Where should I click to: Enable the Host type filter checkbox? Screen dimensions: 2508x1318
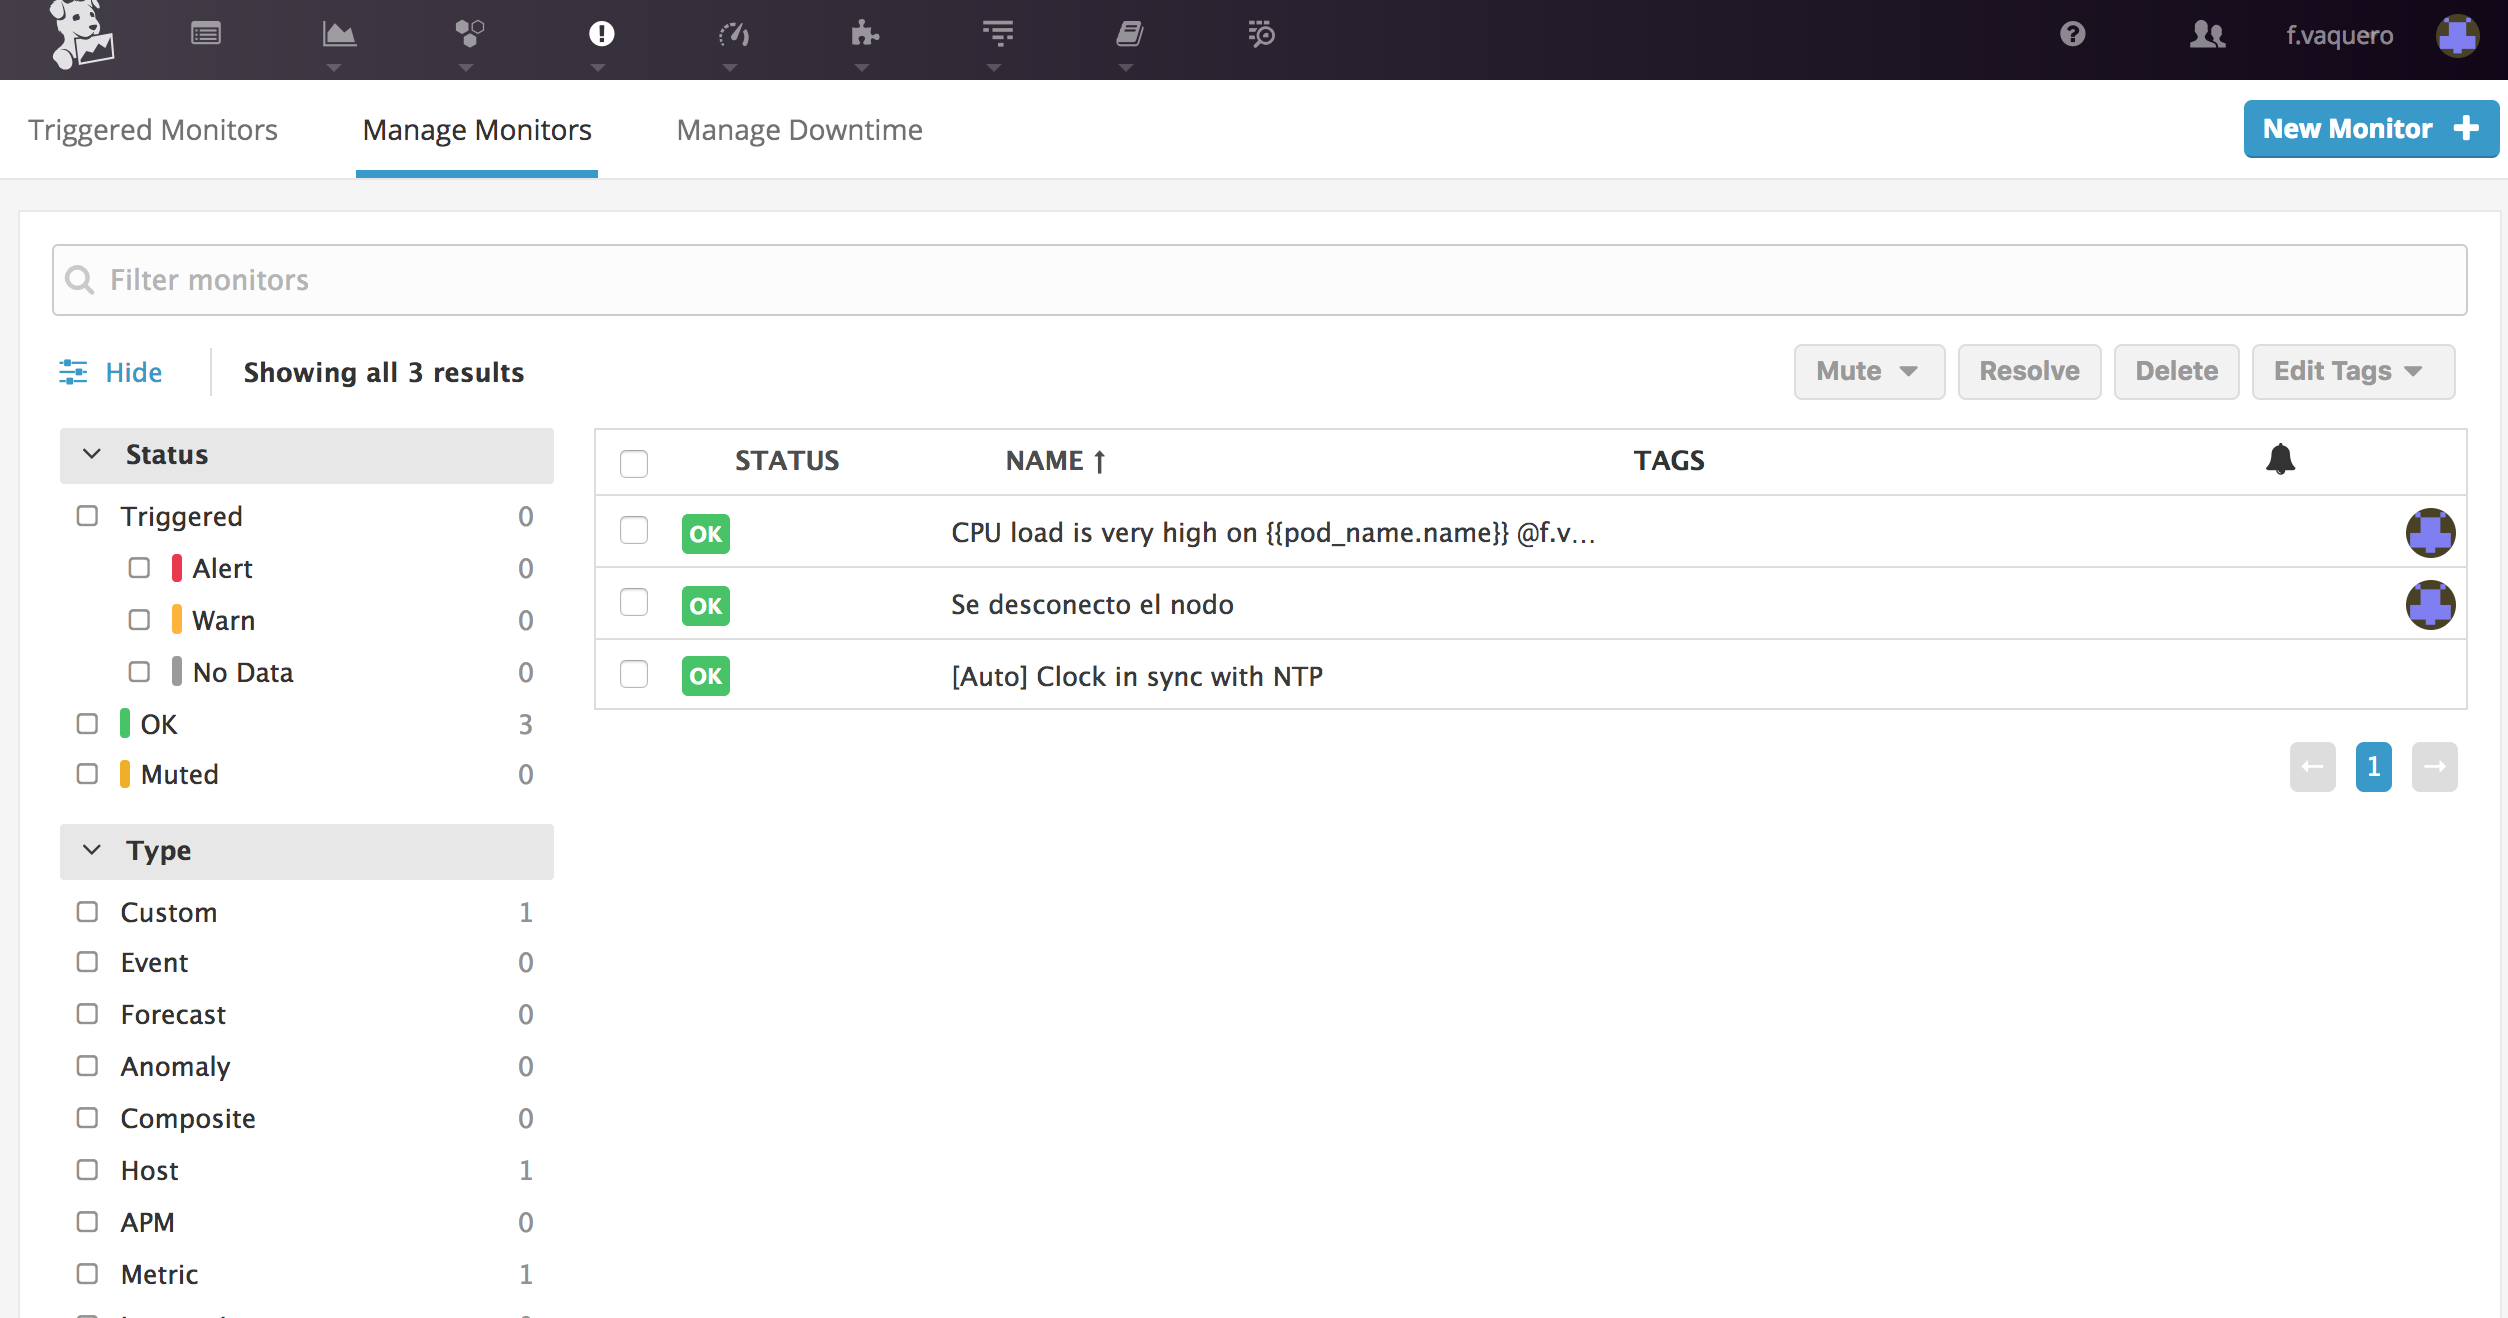(88, 1170)
